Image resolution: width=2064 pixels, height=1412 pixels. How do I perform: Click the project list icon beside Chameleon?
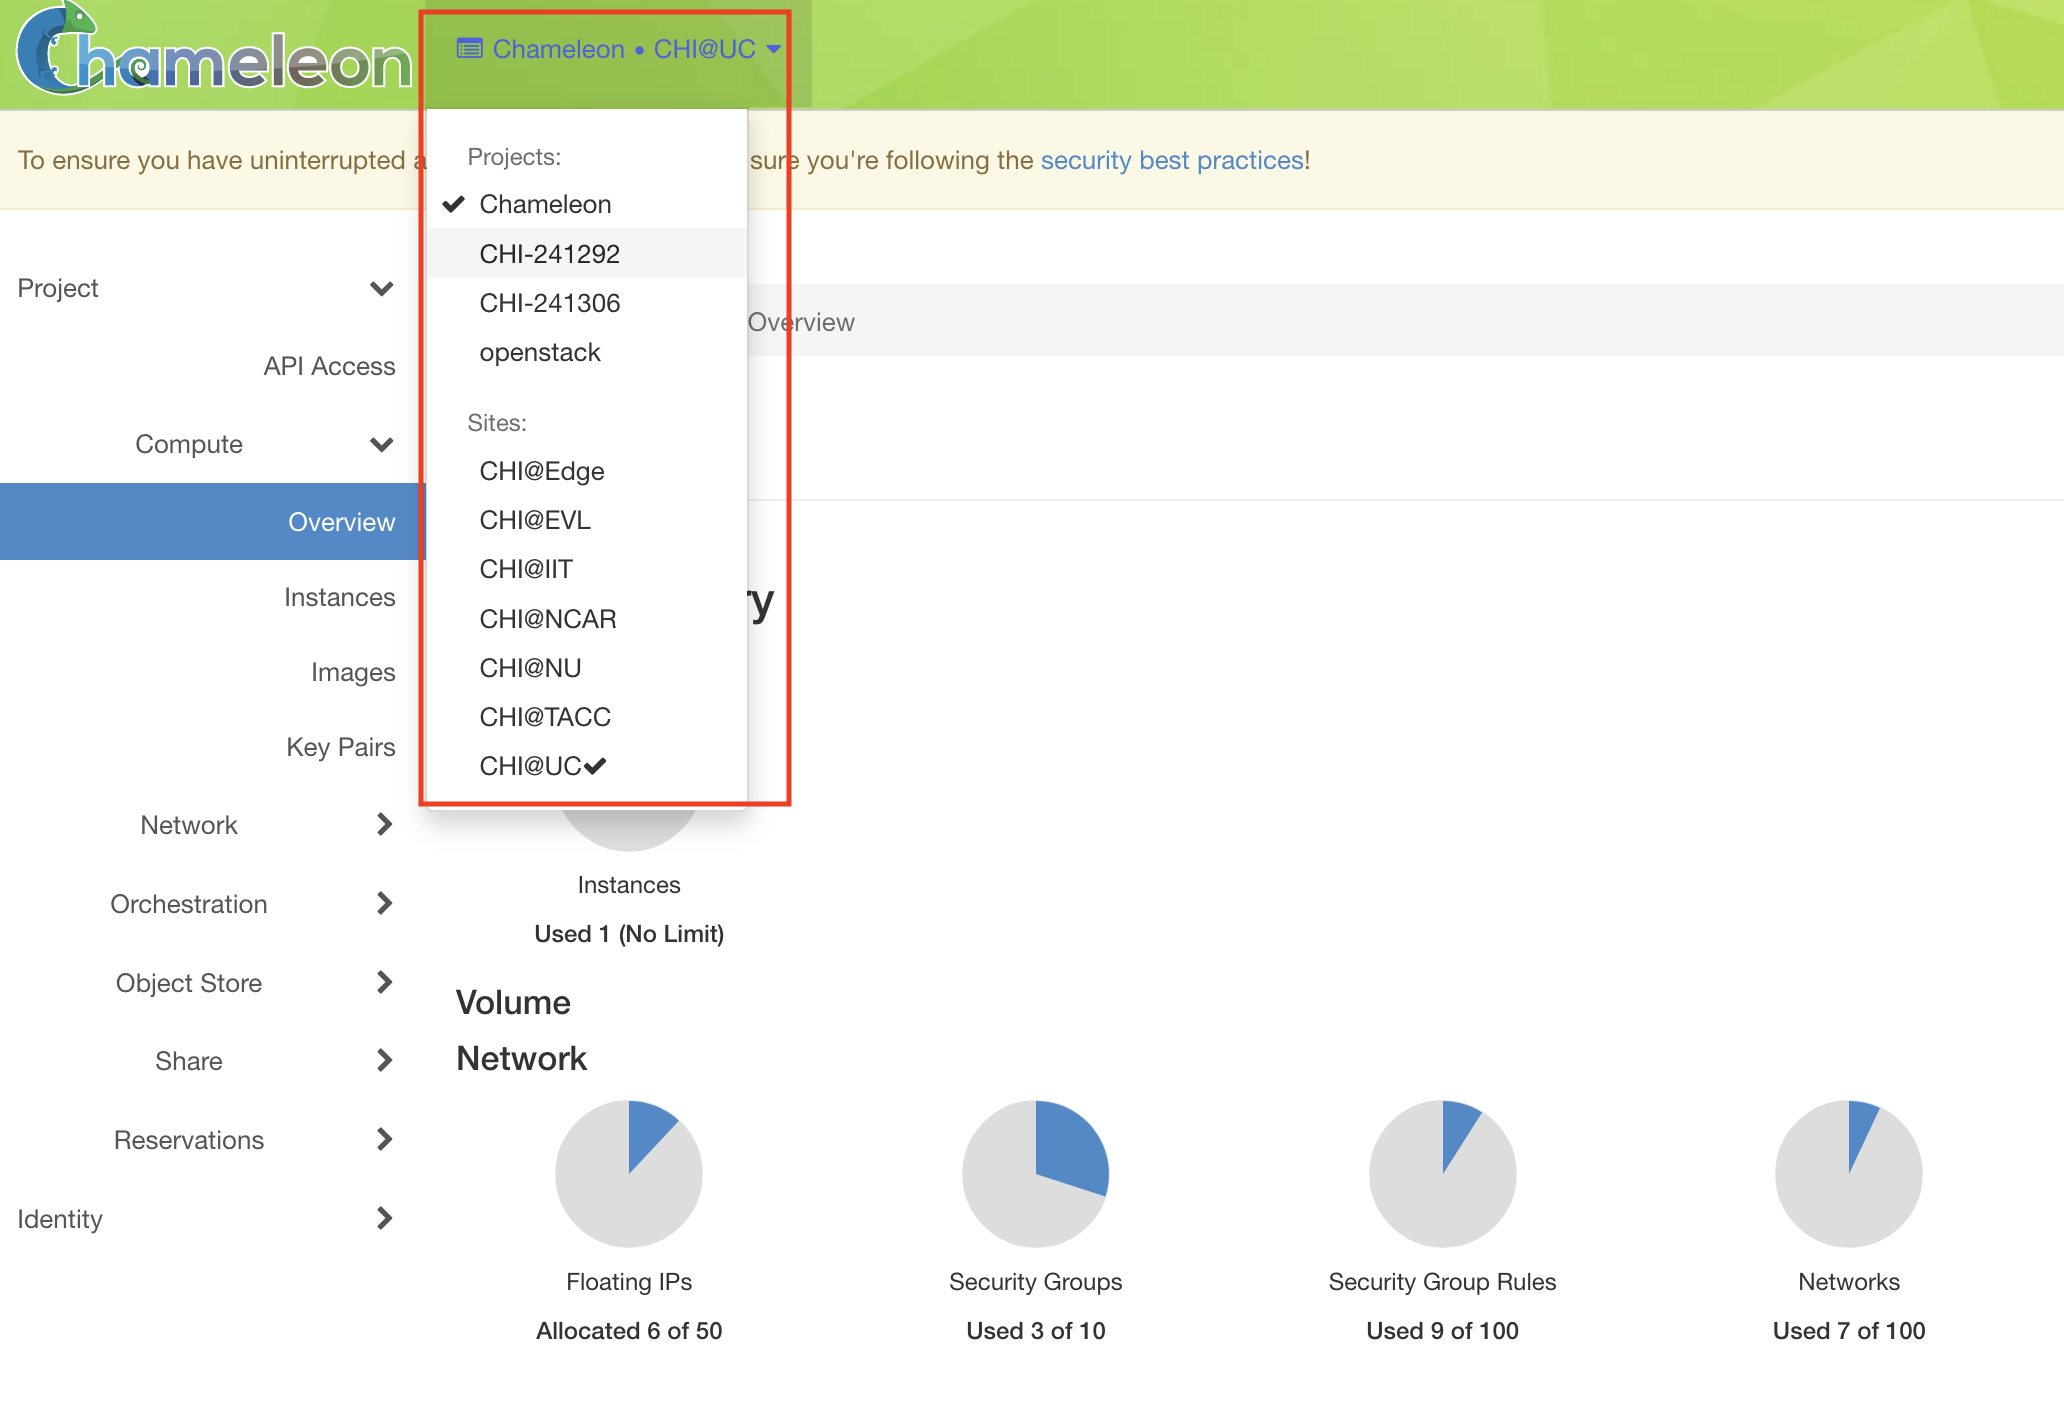pos(469,48)
